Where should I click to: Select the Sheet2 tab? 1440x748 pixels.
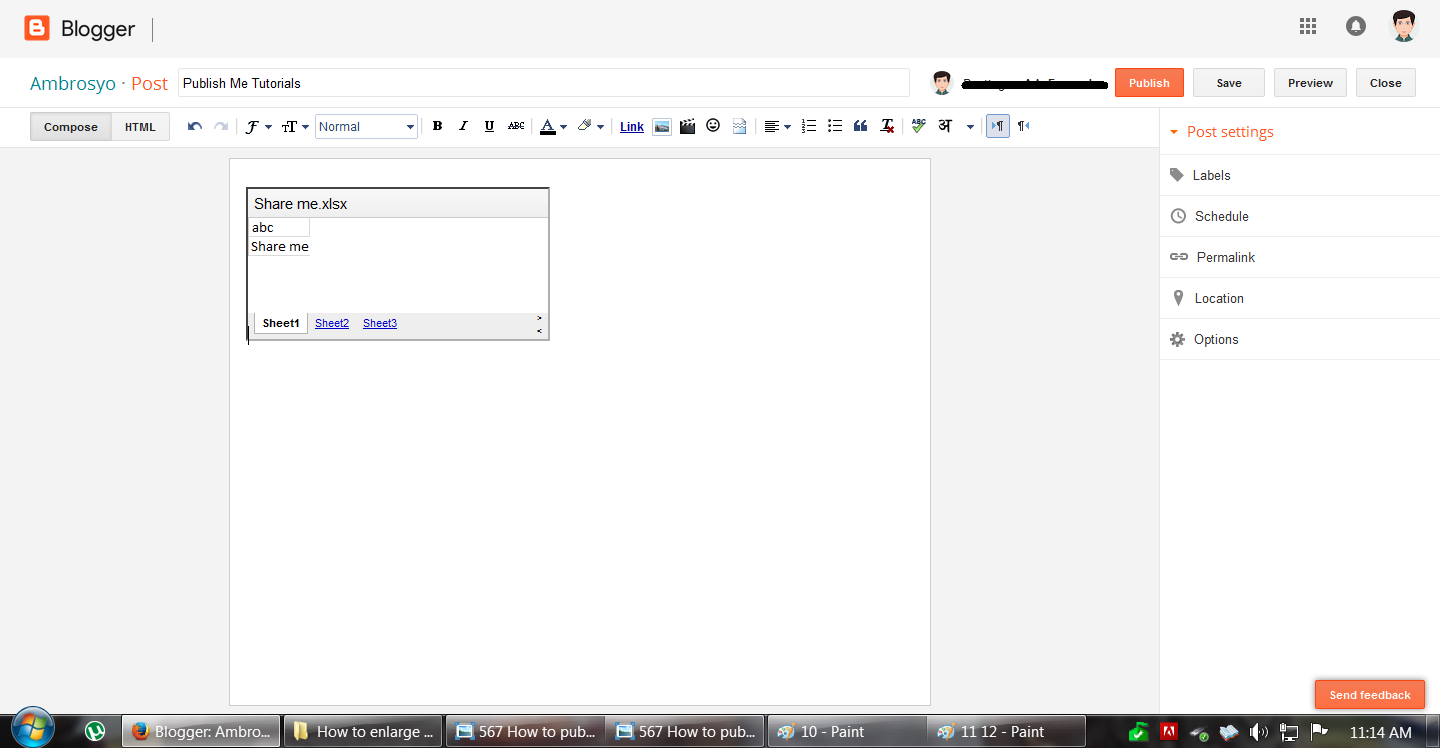pyautogui.click(x=331, y=322)
